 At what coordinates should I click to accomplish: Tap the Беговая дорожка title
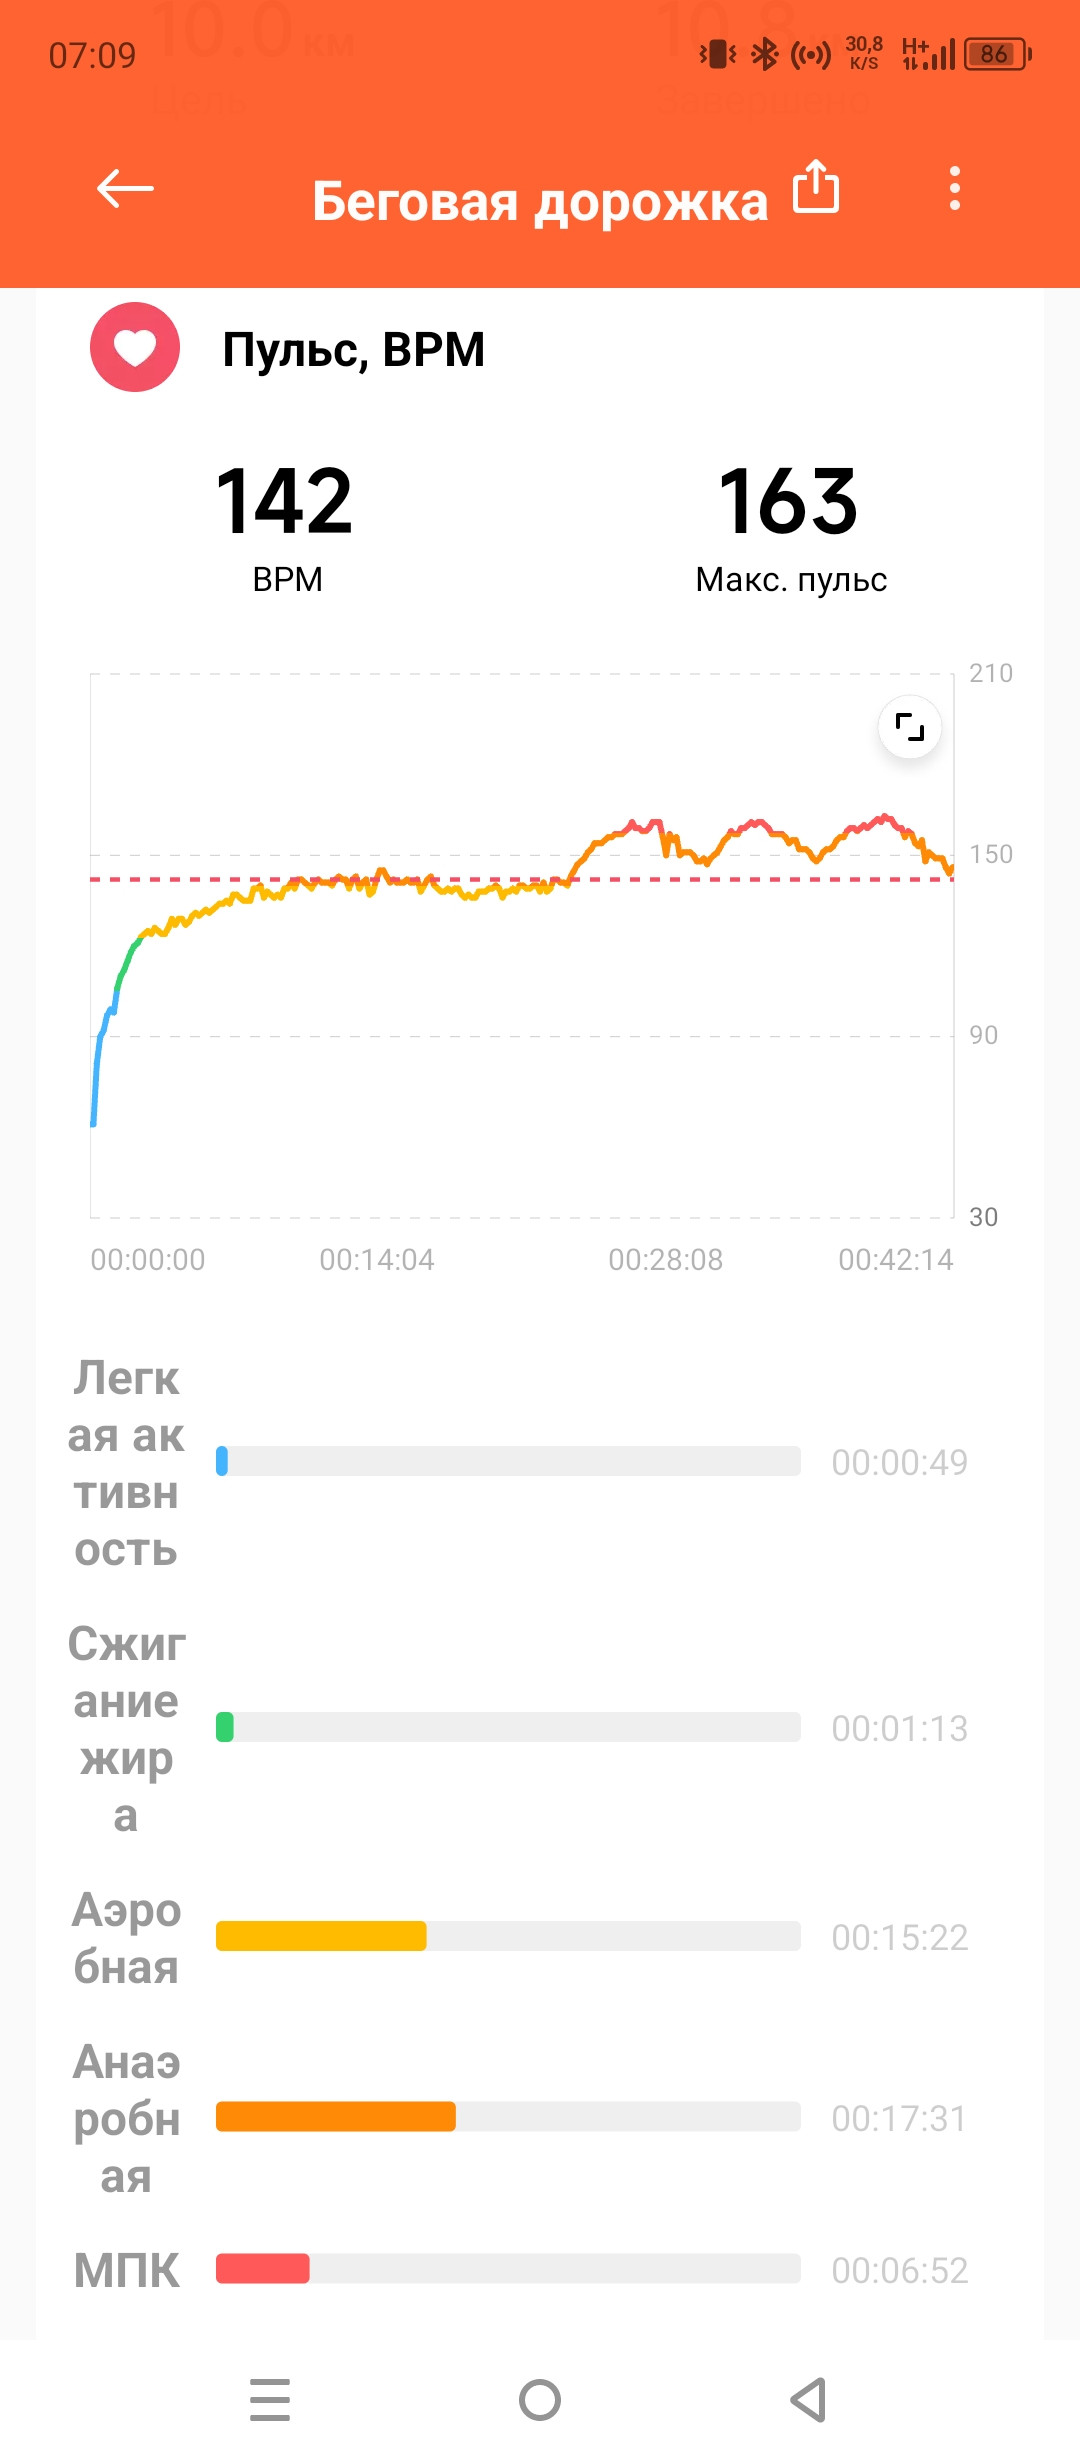coord(540,201)
